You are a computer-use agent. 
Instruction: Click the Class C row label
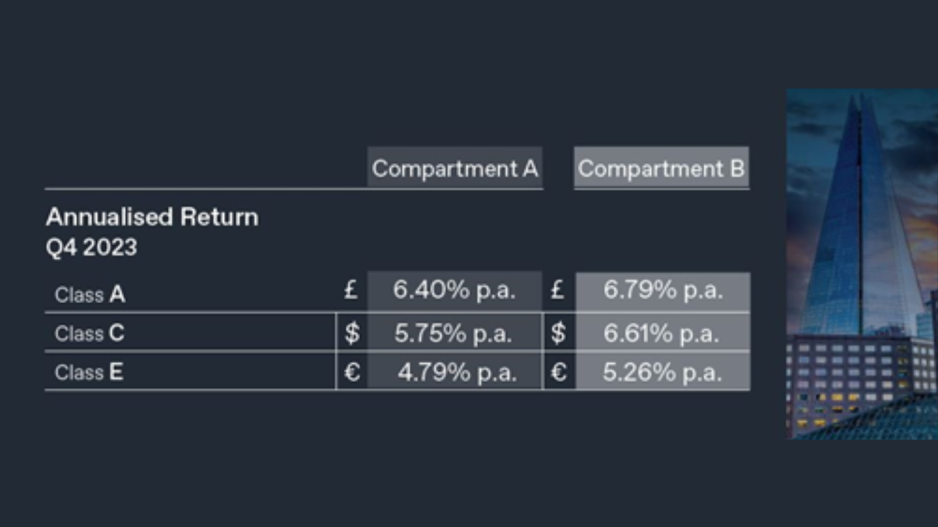[x=90, y=333]
